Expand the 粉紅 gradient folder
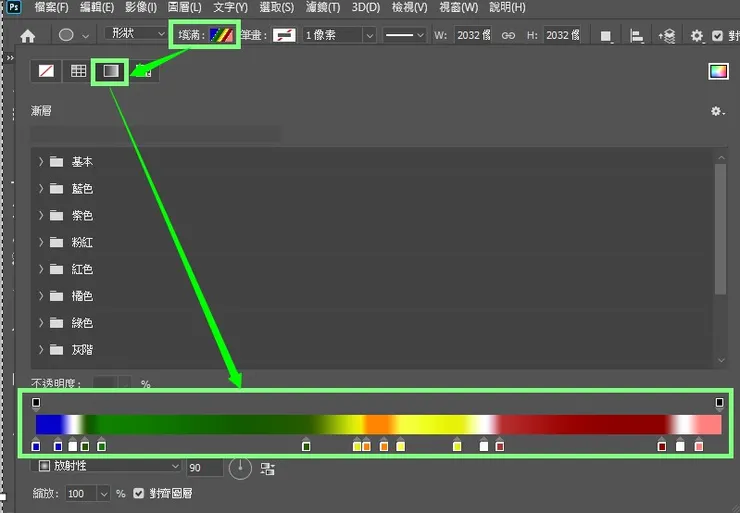The height and width of the screenshot is (513, 740). point(41,243)
